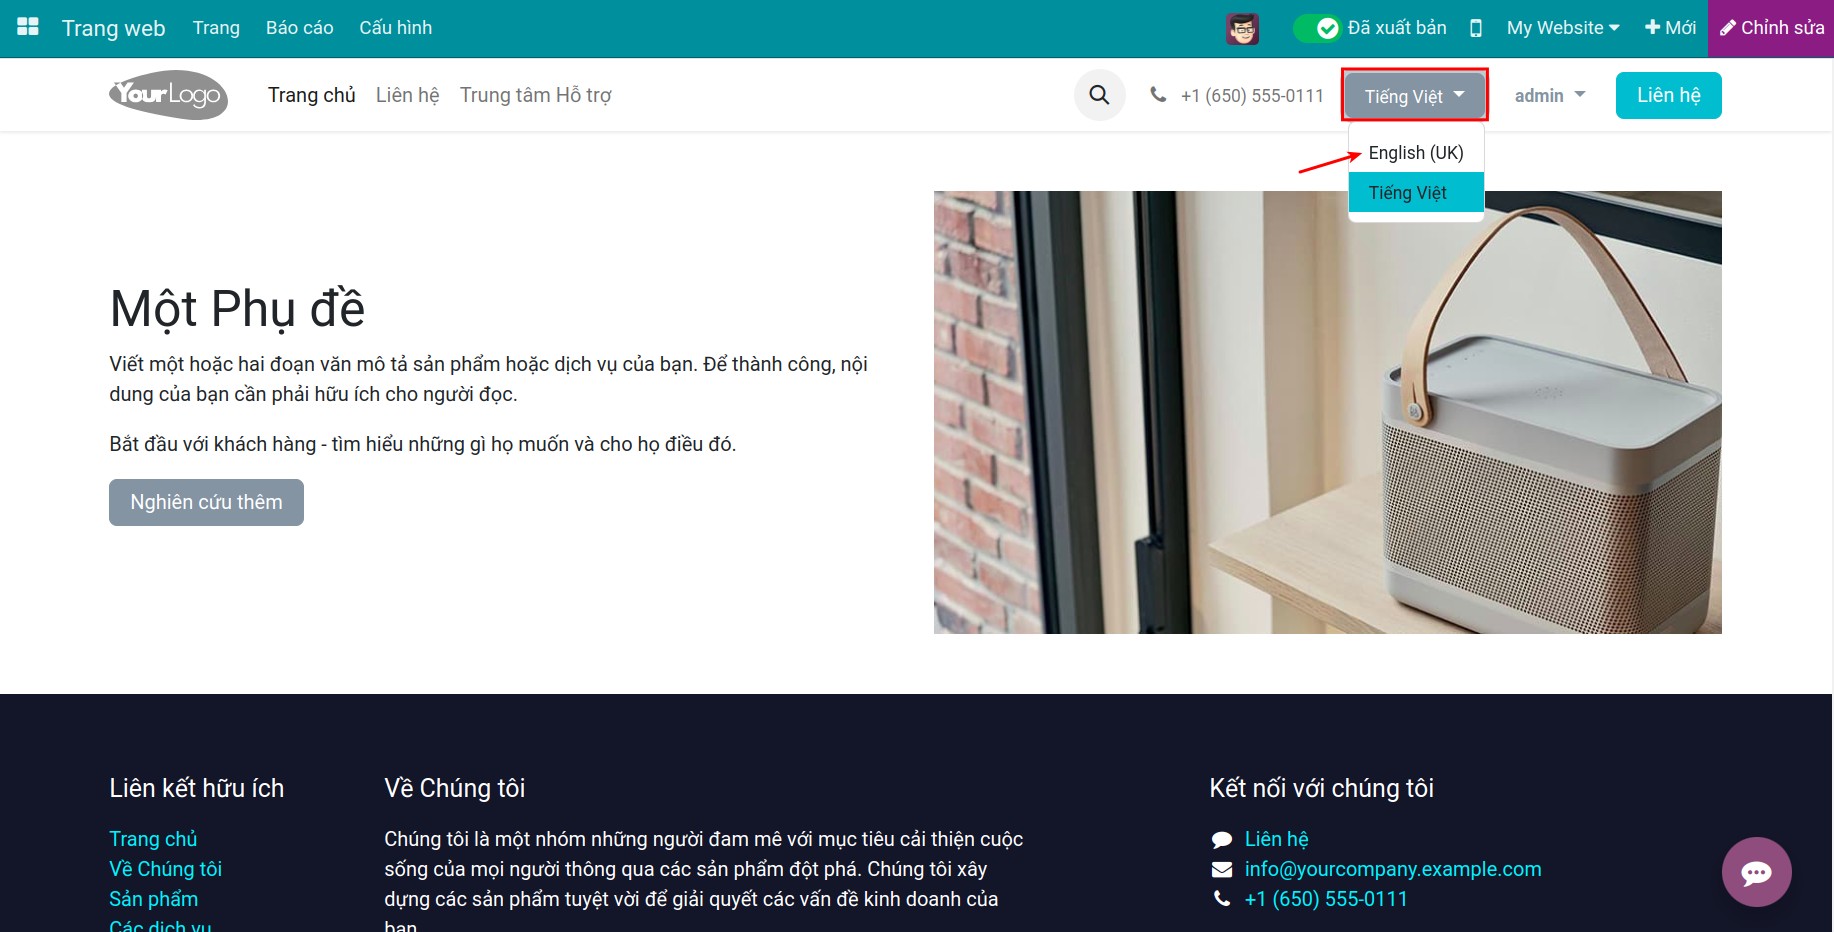Viewport: 1834px width, 932px height.
Task: Click the footer chat bubble icon
Action: click(1221, 840)
